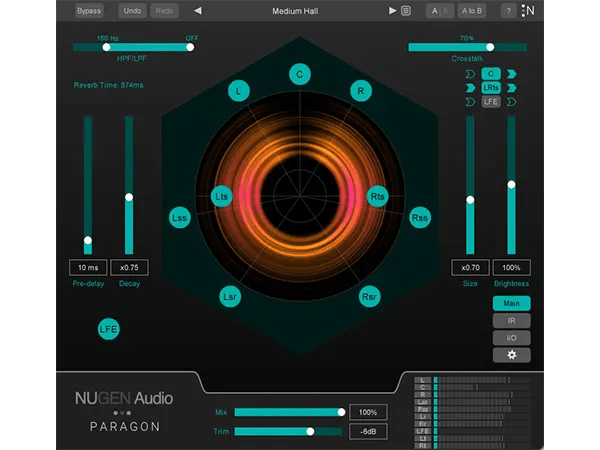Click the x0.75 Decay value field

pos(129,267)
